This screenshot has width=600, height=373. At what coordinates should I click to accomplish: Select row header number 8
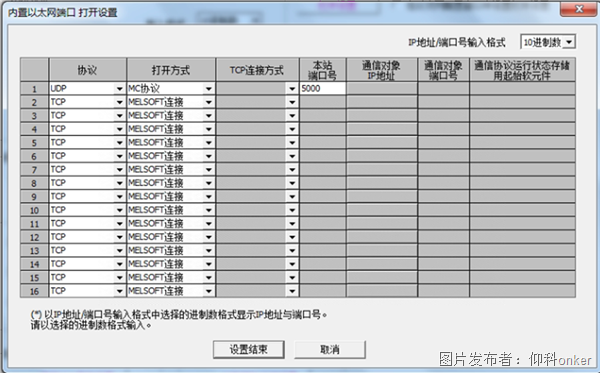point(34,183)
